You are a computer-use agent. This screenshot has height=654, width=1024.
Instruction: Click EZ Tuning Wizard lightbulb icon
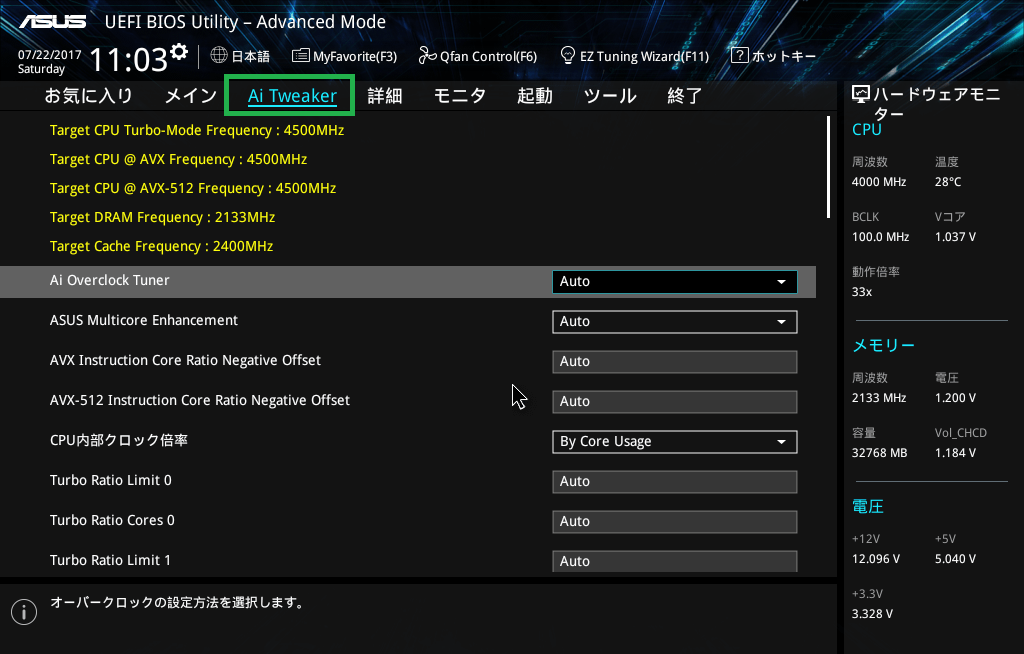[x=568, y=55]
